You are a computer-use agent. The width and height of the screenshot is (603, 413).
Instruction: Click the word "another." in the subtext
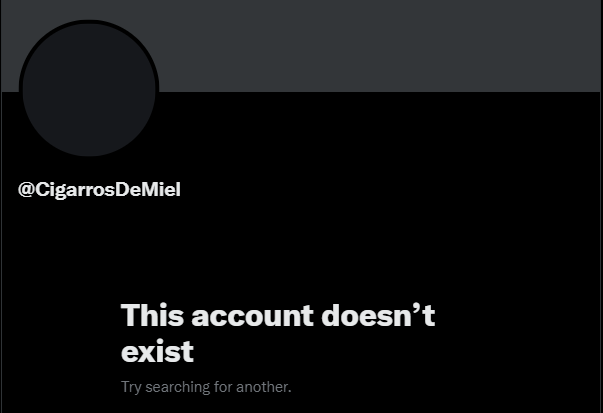(x=264, y=387)
